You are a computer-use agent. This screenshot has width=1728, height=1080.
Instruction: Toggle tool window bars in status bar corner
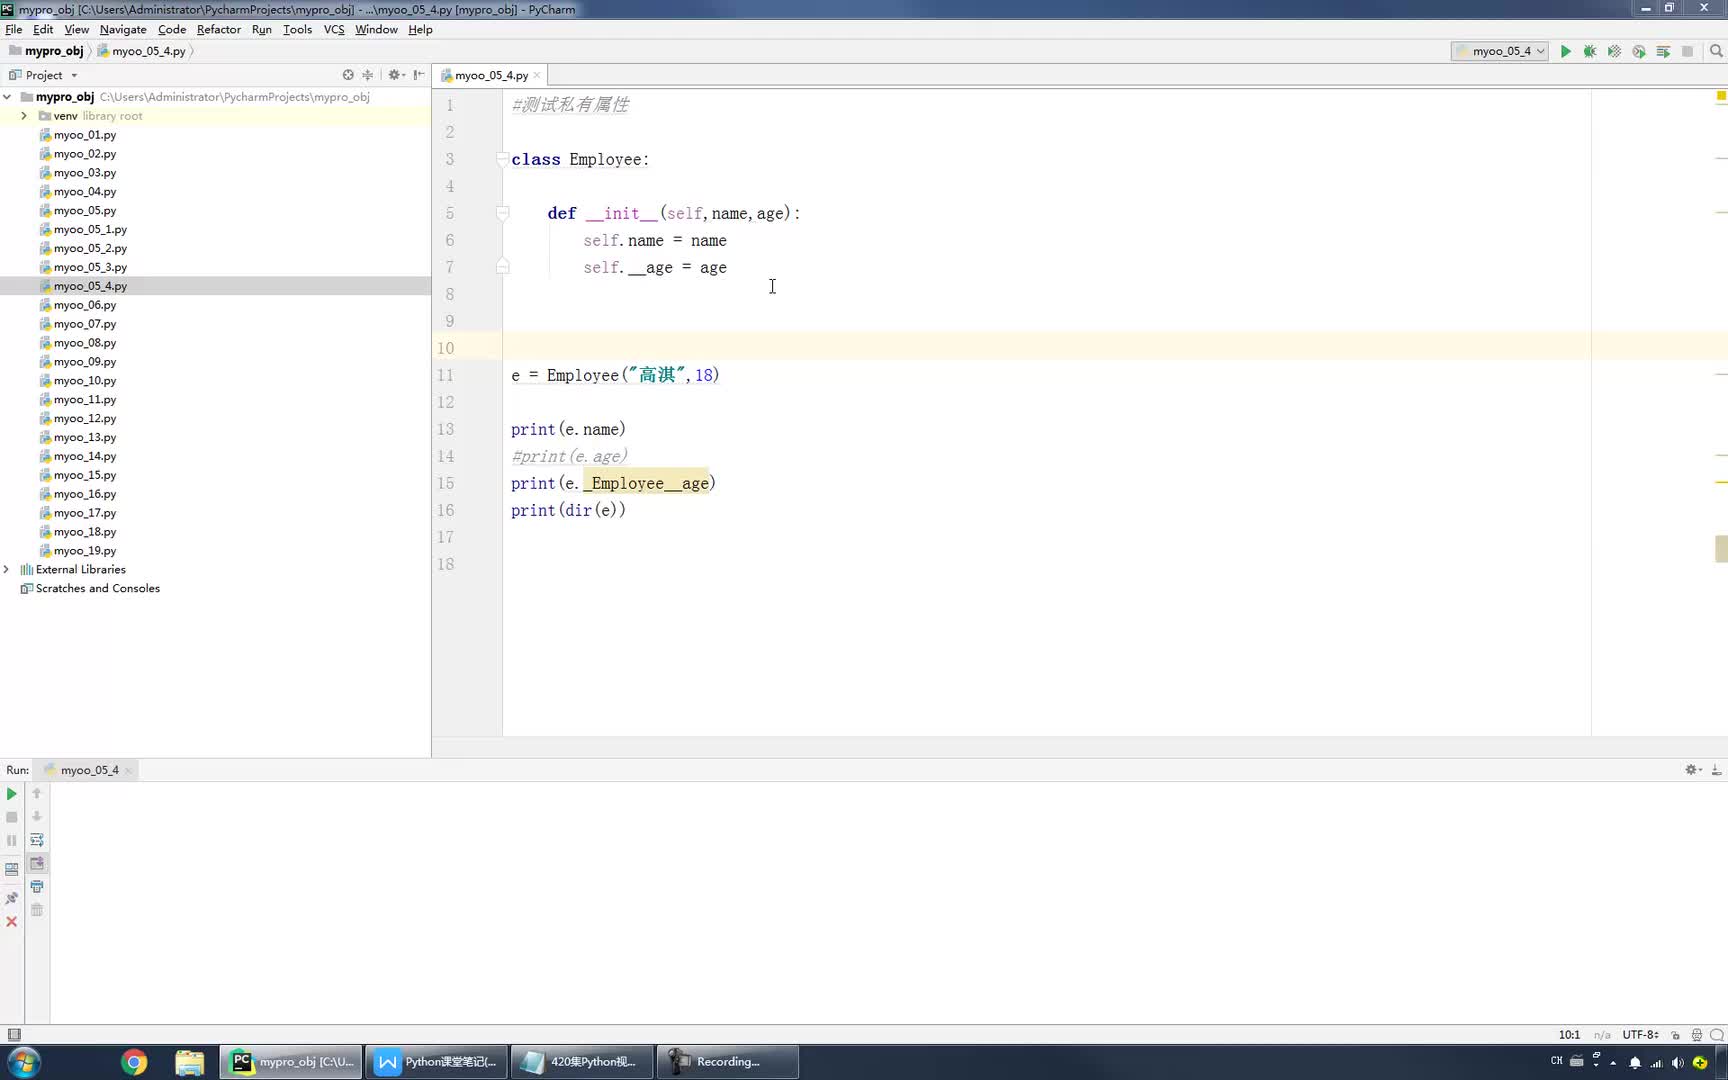point(14,1035)
